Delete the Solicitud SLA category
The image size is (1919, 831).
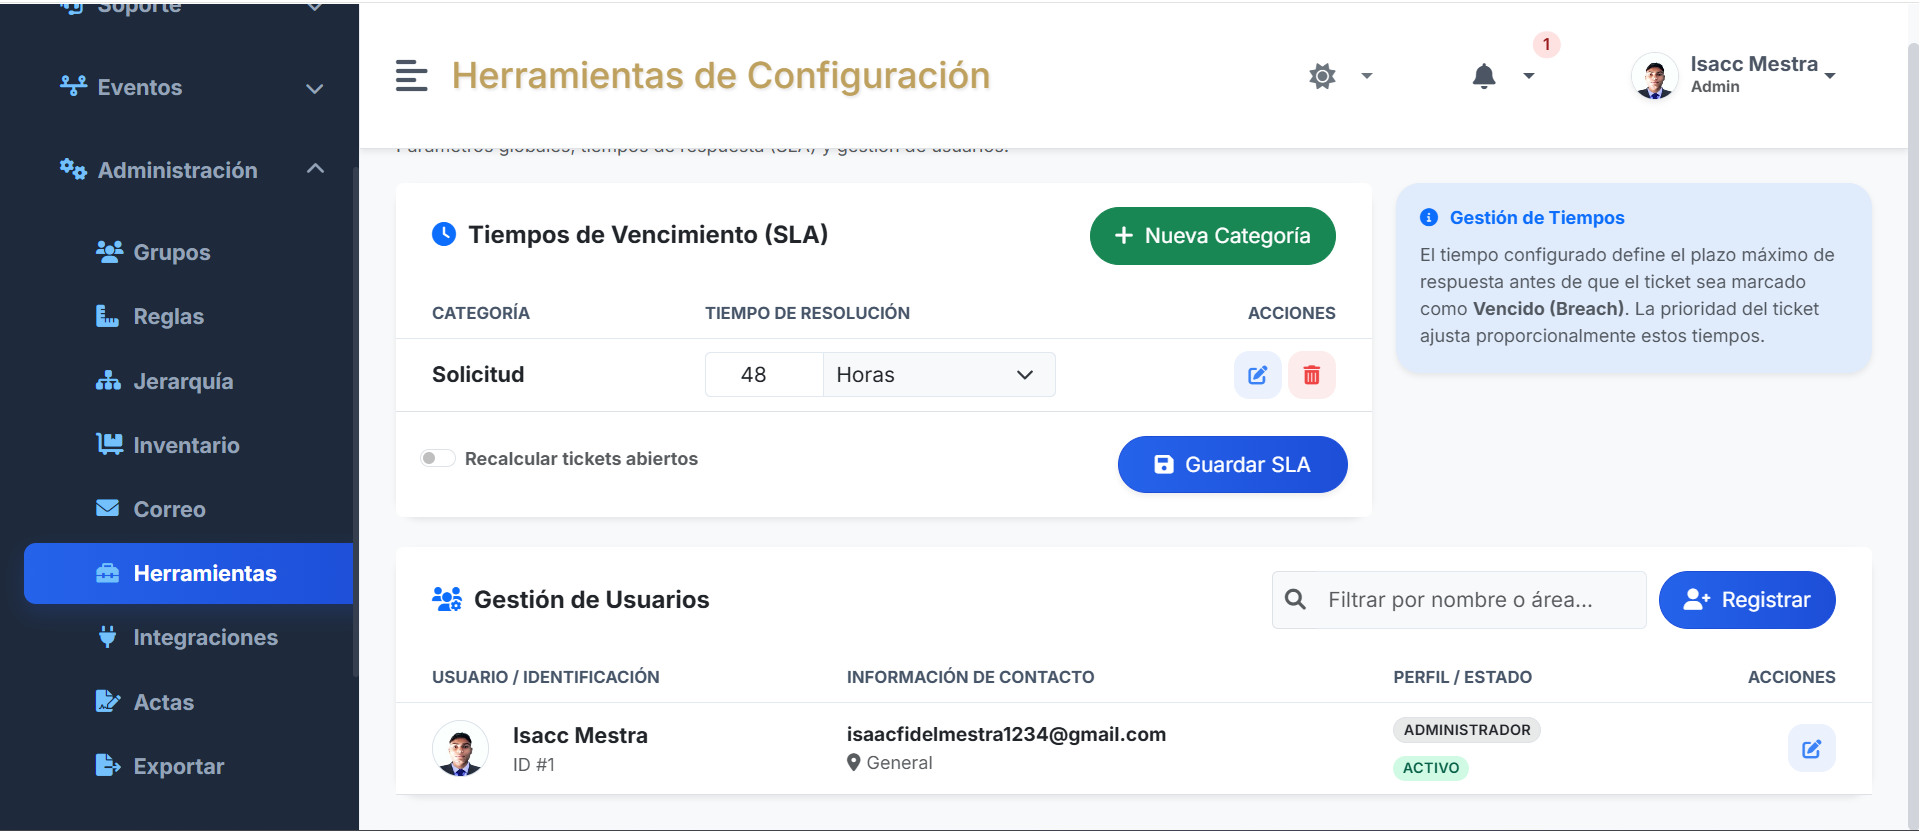tap(1311, 375)
